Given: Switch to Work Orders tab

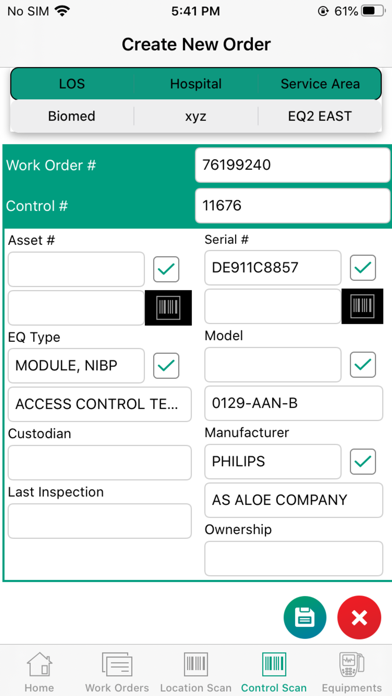Looking at the screenshot, I should [117, 672].
